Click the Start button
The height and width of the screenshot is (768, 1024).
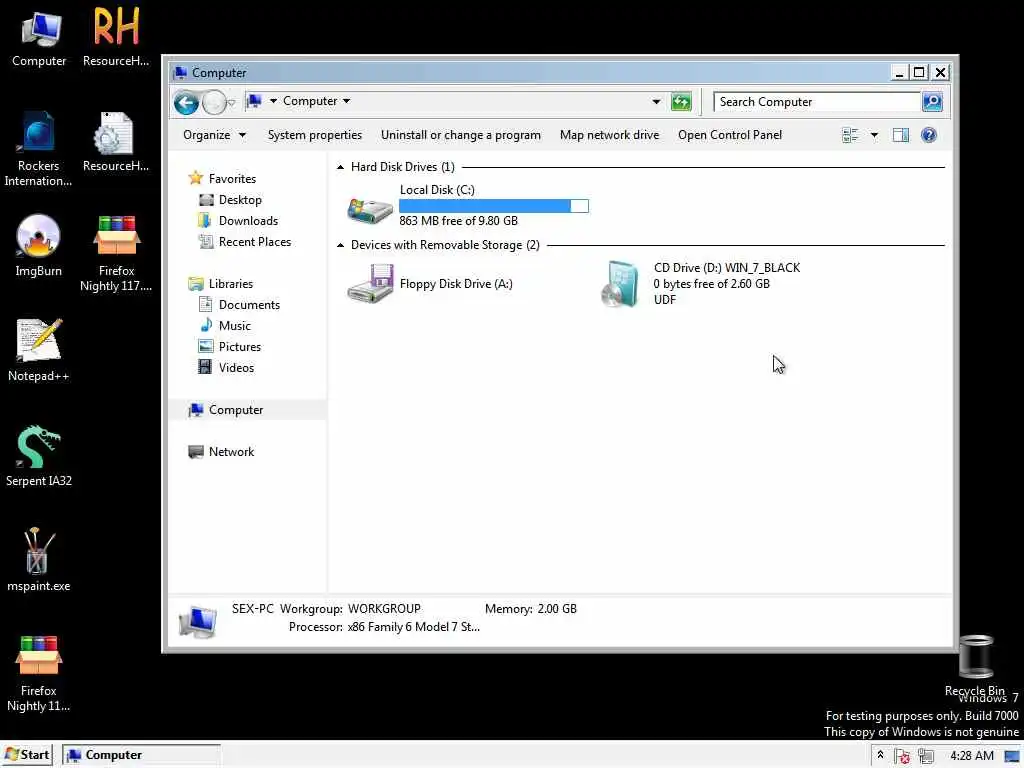pos(27,755)
